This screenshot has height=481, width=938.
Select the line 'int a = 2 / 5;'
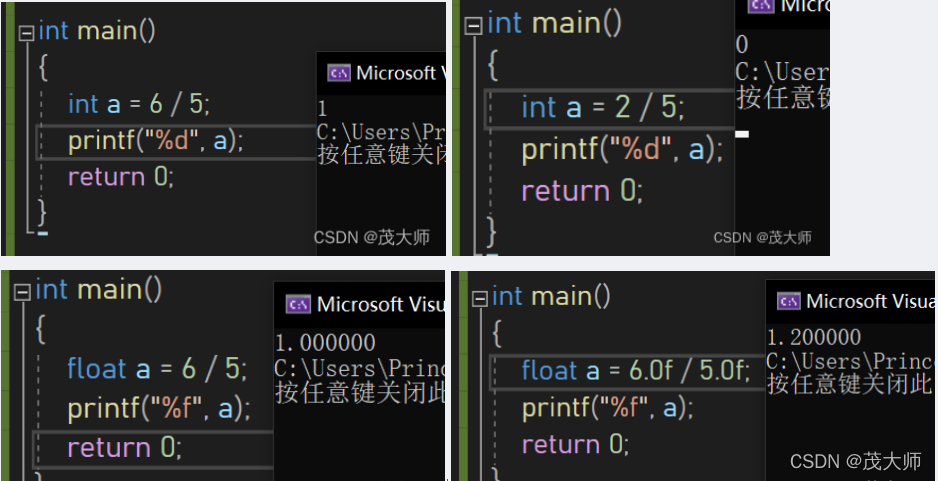pos(603,108)
